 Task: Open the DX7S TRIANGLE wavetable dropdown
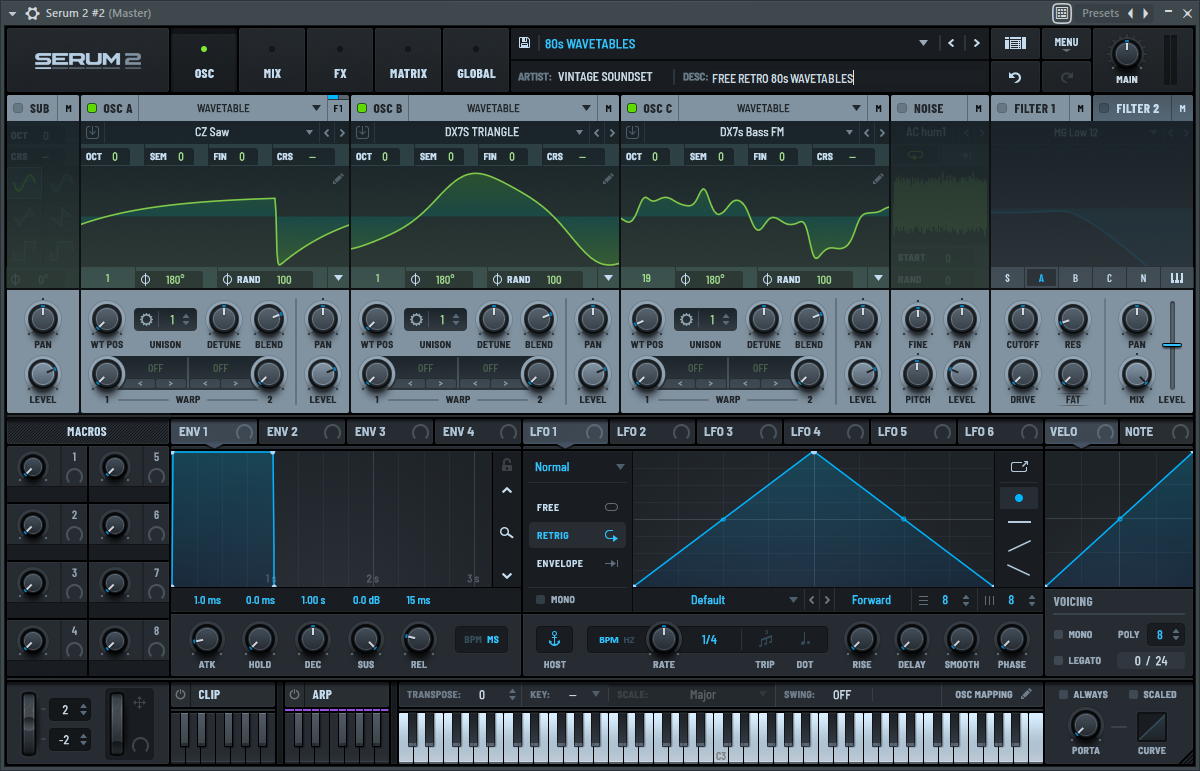pos(580,132)
